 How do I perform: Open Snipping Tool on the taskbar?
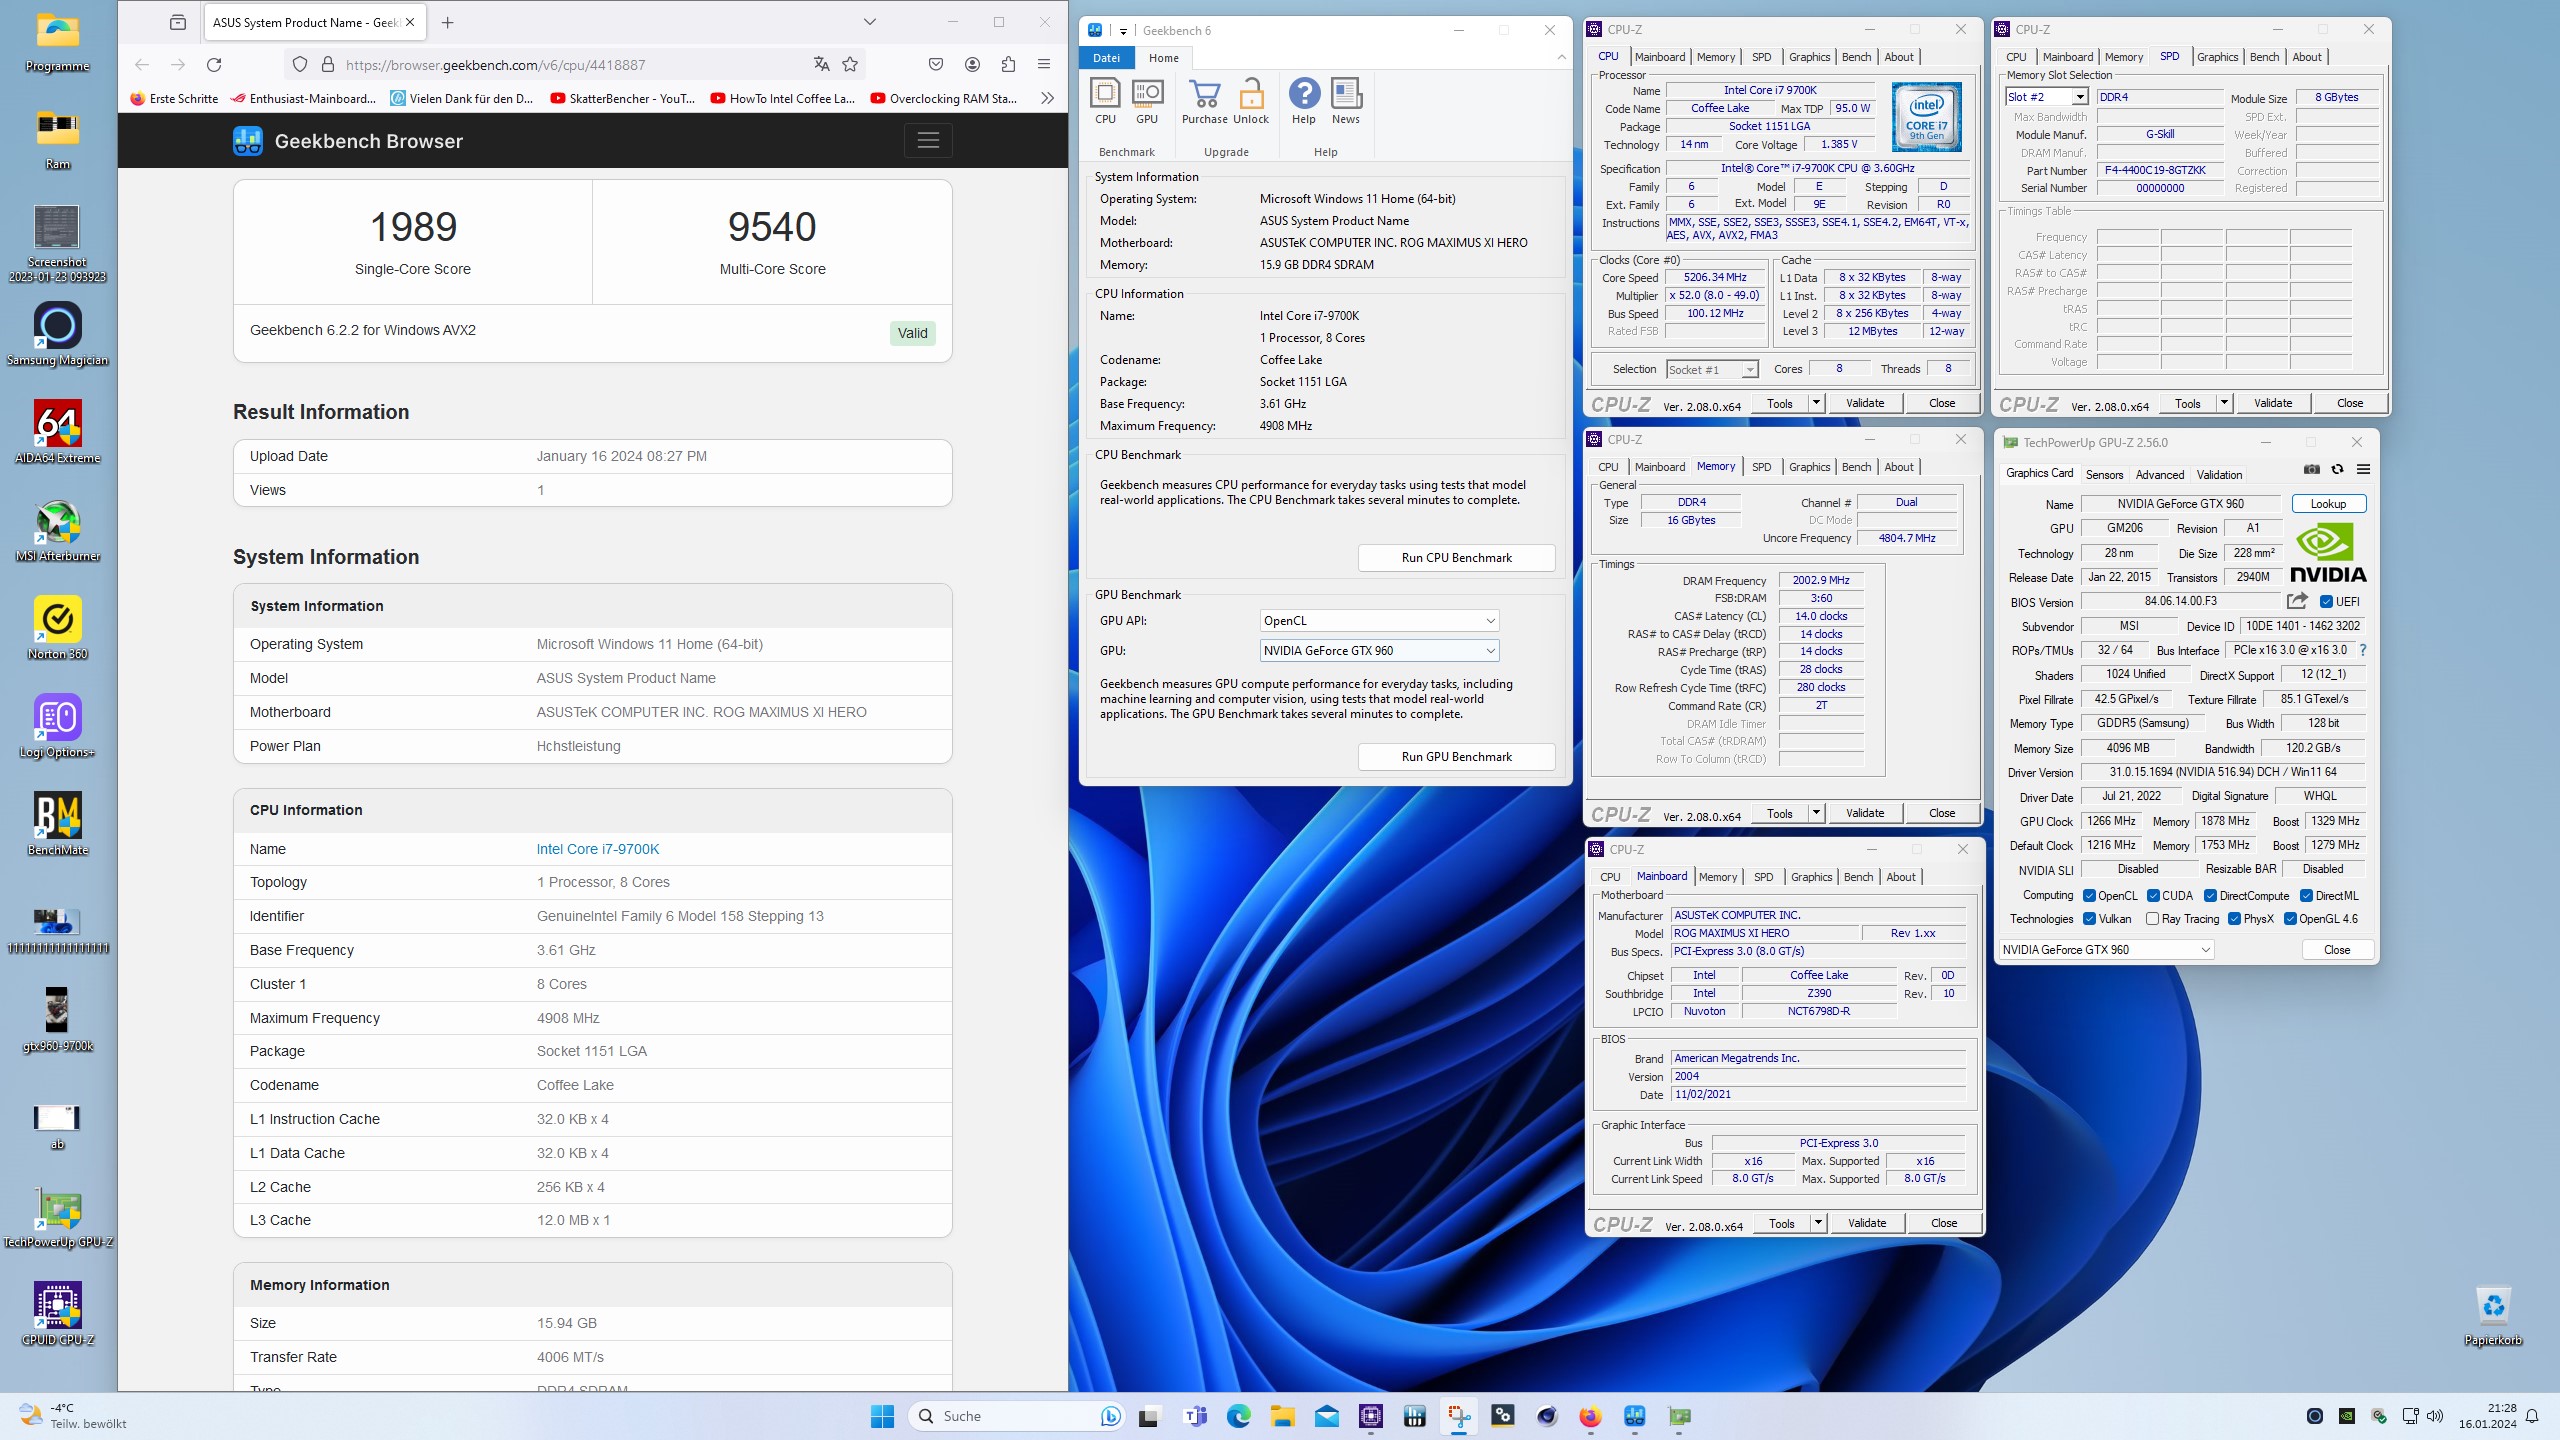[1459, 1416]
